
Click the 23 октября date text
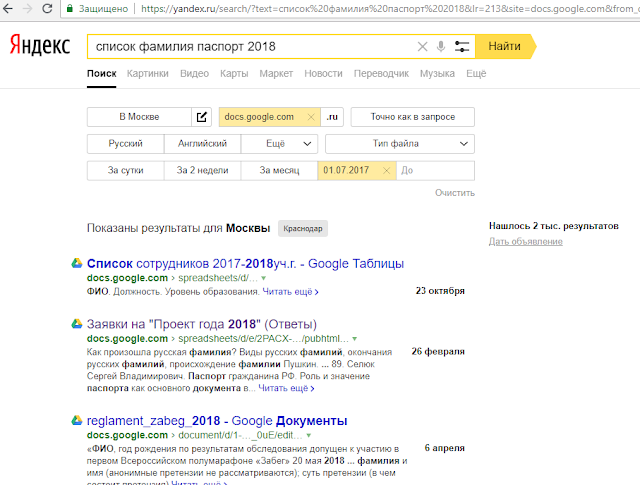pyautogui.click(x=440, y=291)
